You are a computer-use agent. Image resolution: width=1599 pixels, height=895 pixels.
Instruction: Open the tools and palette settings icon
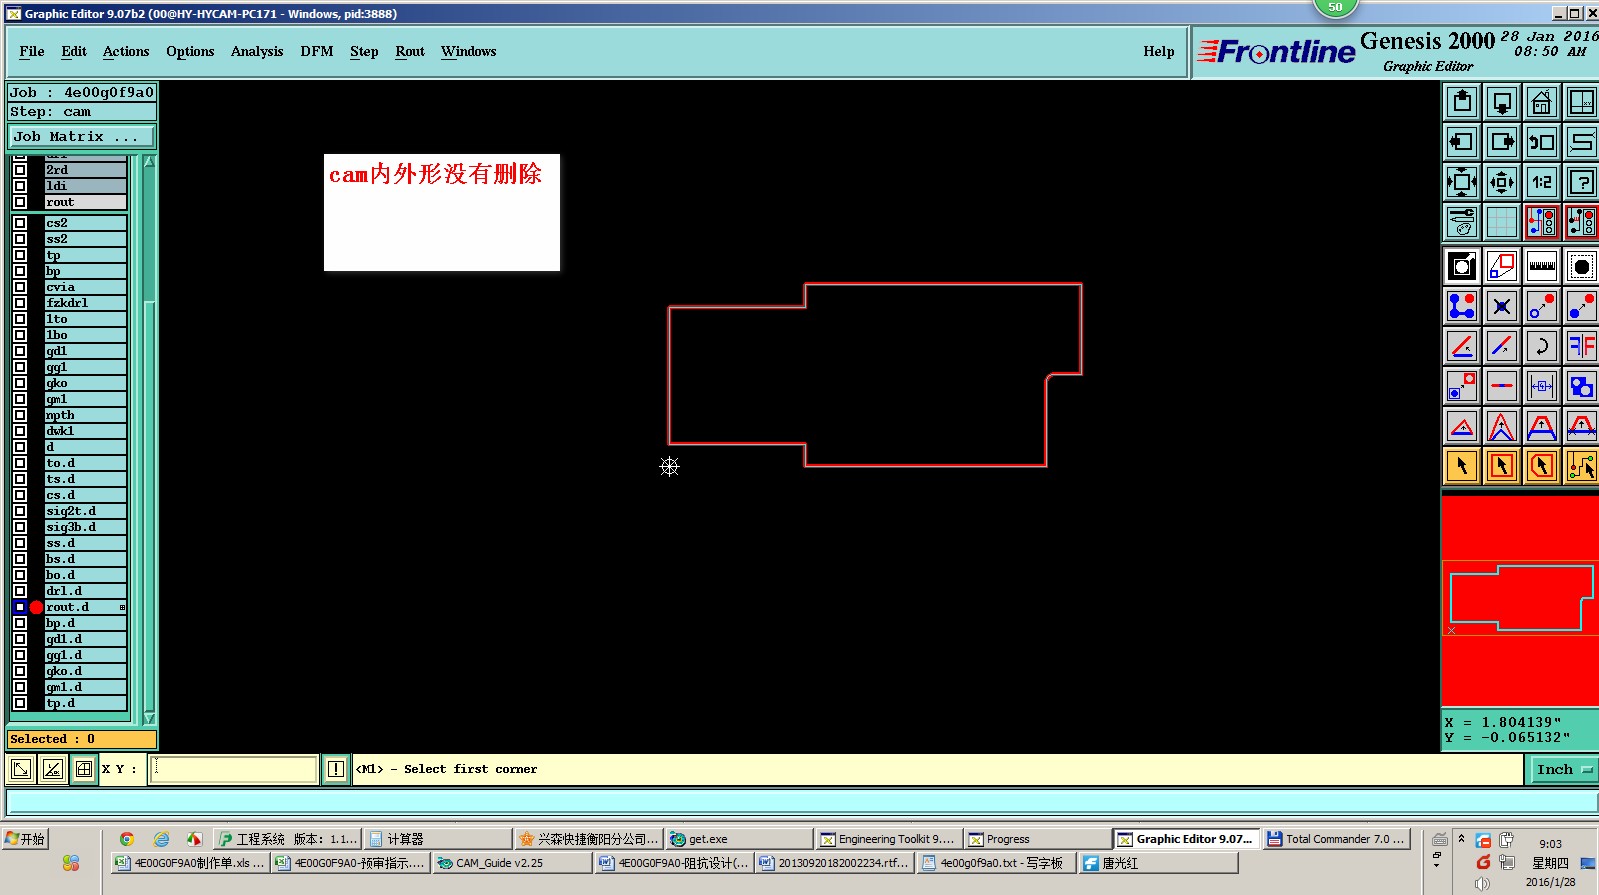pos(1462,222)
